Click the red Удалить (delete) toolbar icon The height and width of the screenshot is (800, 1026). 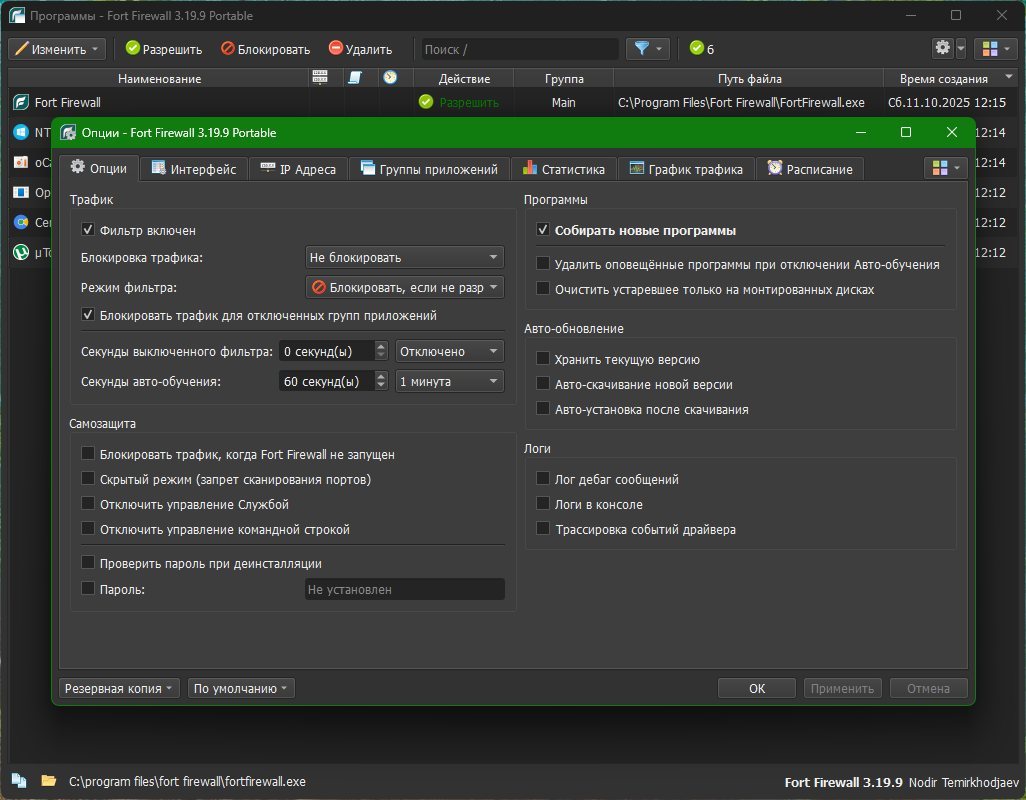pos(336,49)
